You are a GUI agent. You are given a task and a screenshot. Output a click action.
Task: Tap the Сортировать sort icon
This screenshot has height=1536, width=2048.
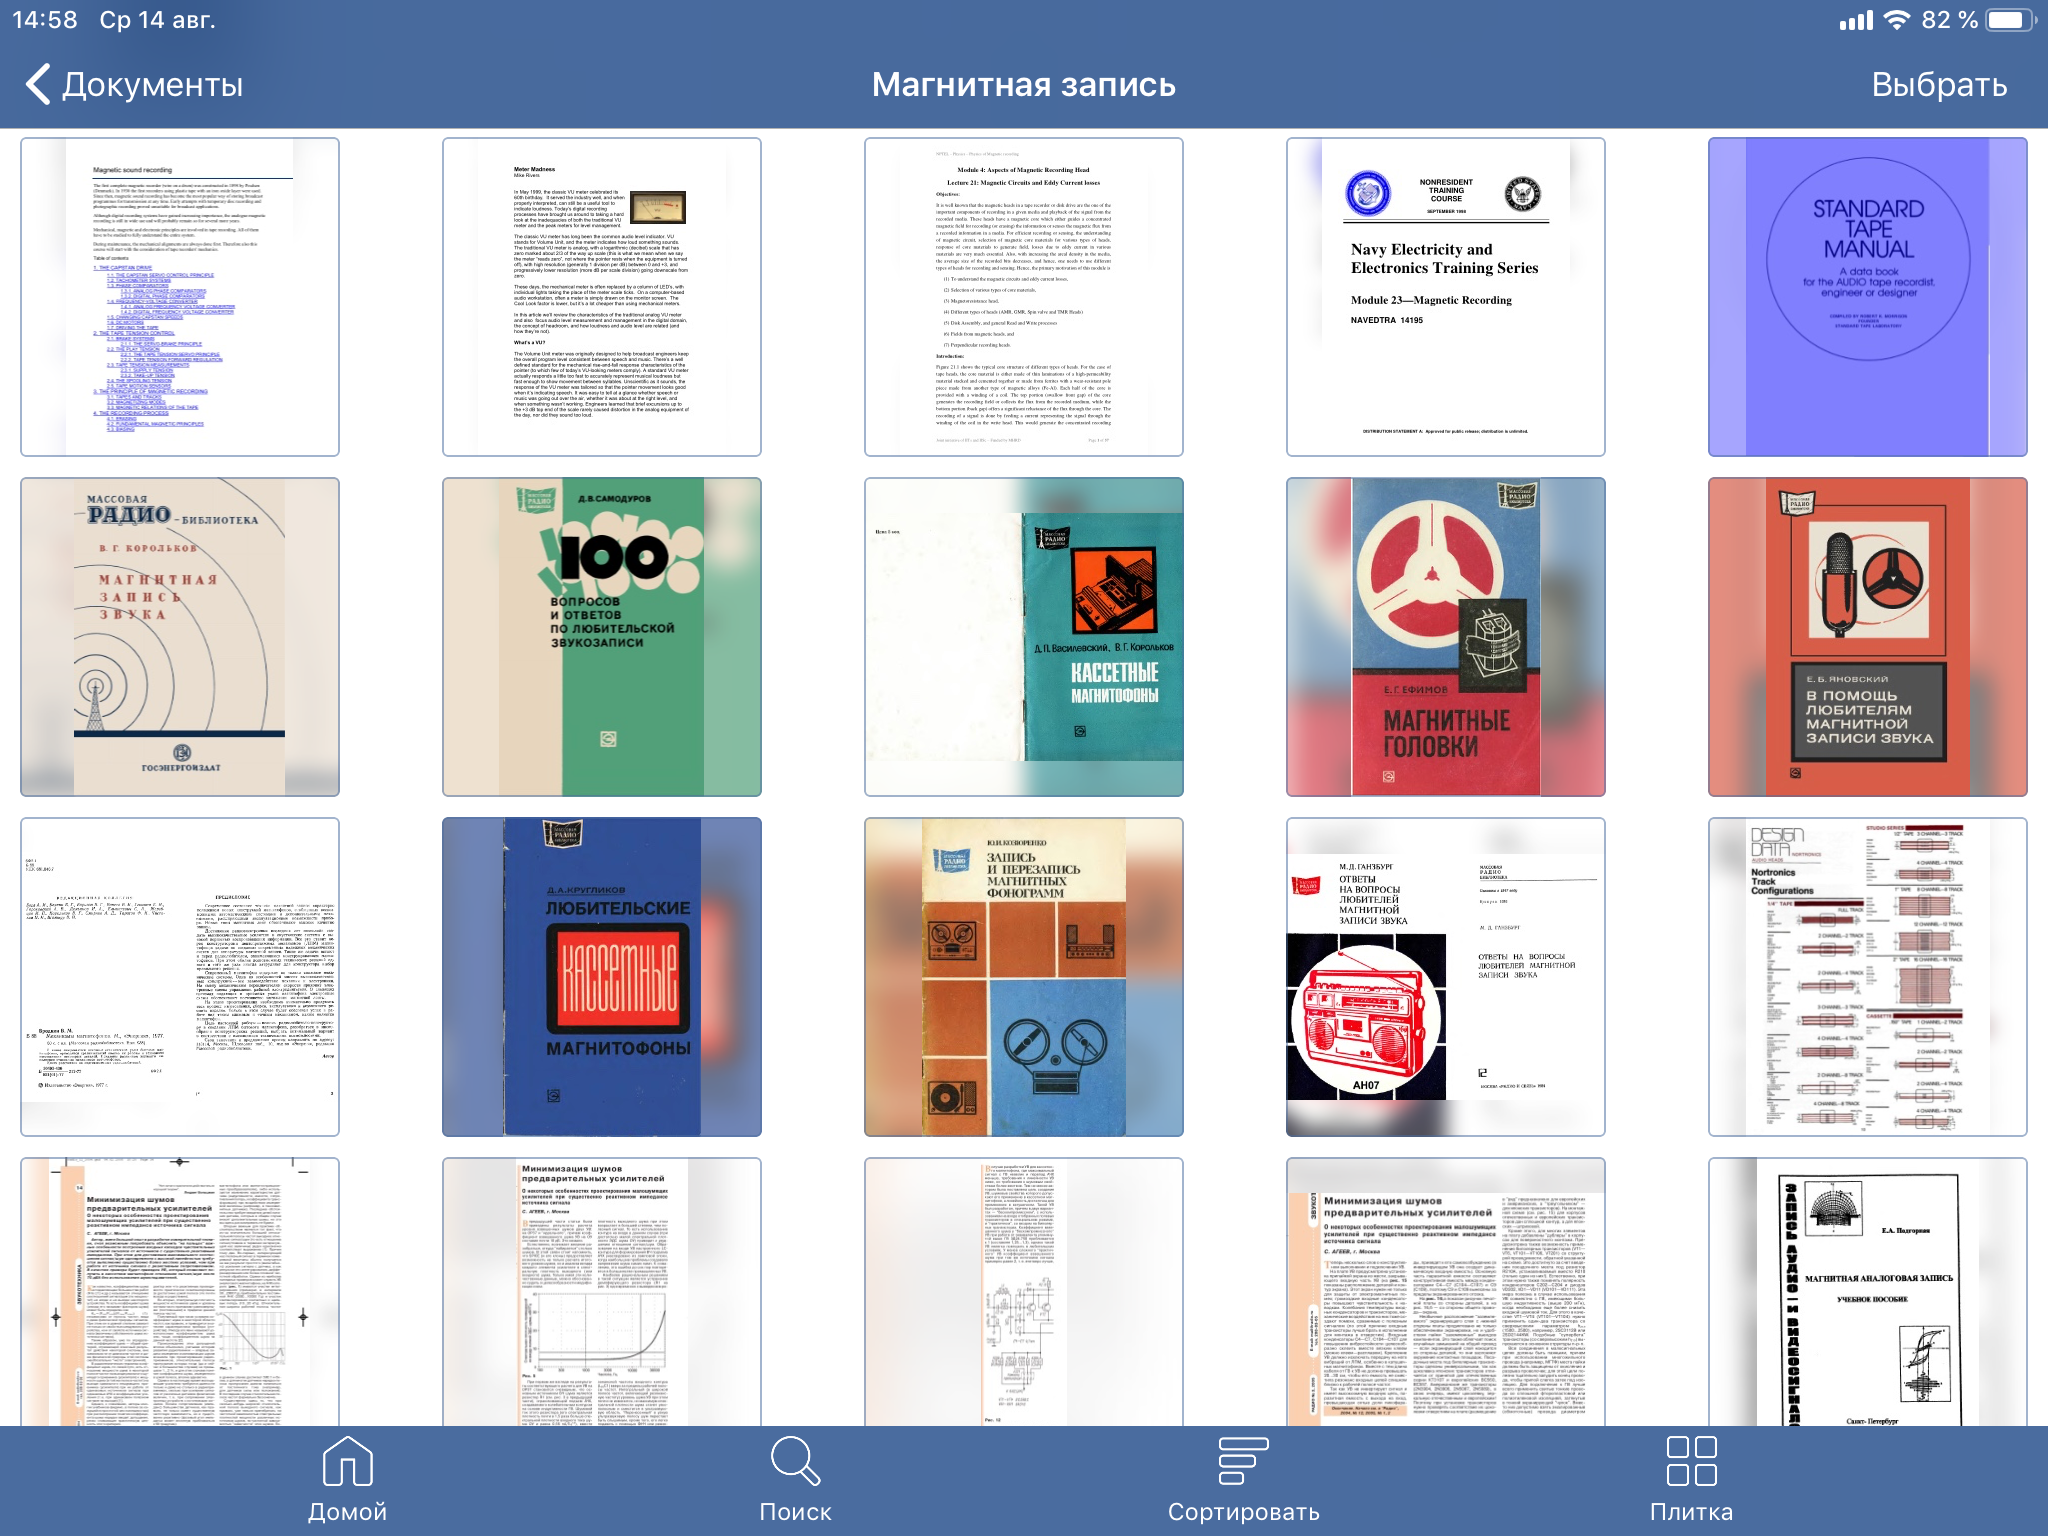tap(1243, 1462)
